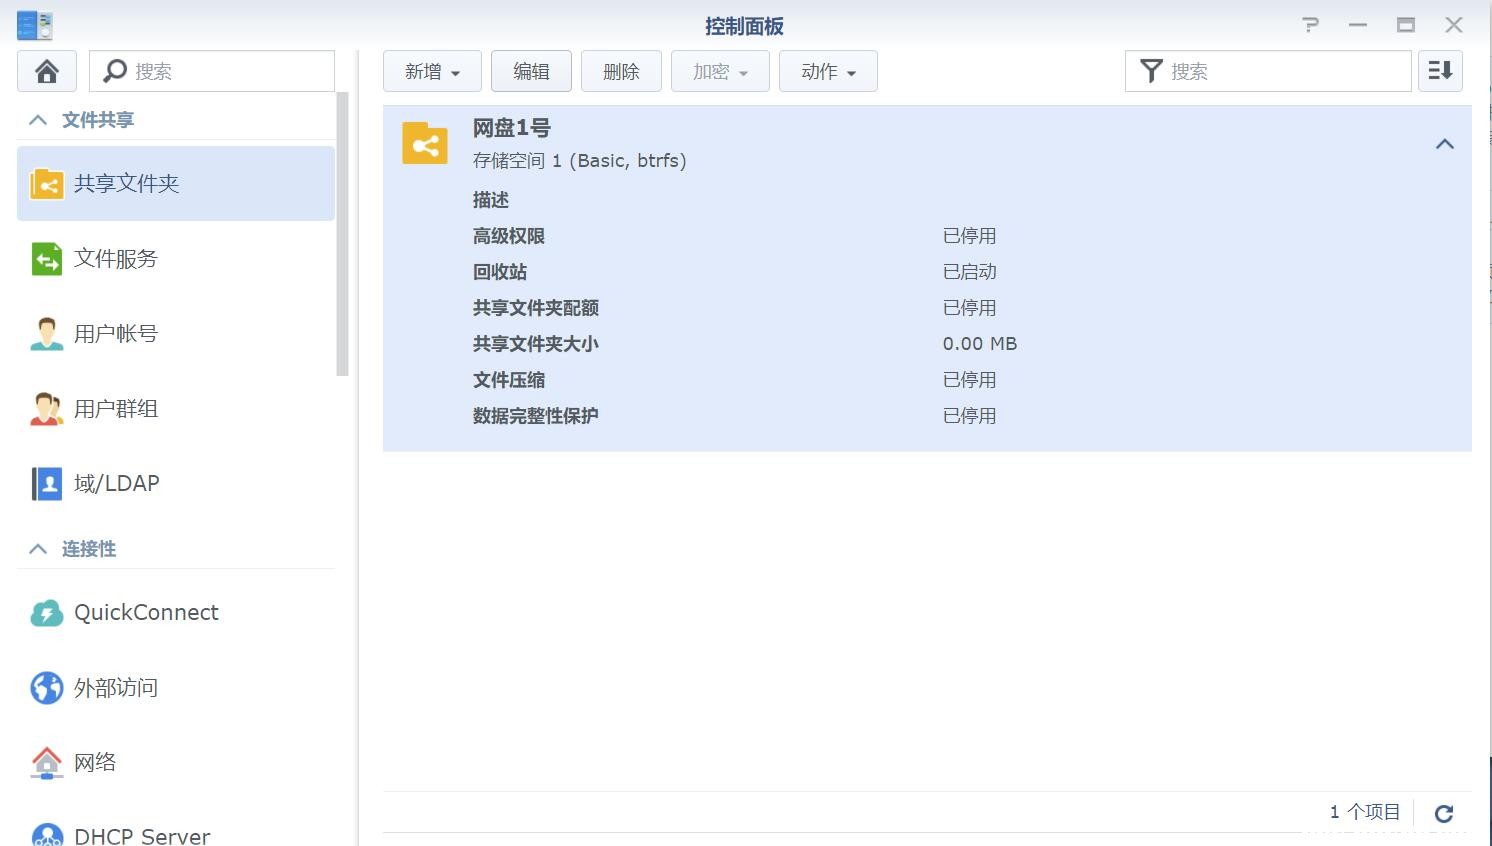Open User Groups (用户群组) in sidebar
The height and width of the screenshot is (846, 1492).
[x=176, y=408]
